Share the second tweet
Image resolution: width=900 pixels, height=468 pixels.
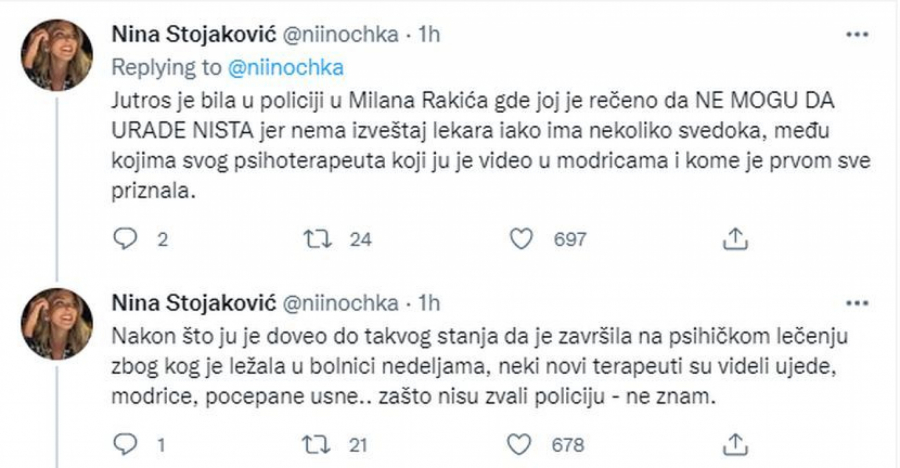[734, 441]
